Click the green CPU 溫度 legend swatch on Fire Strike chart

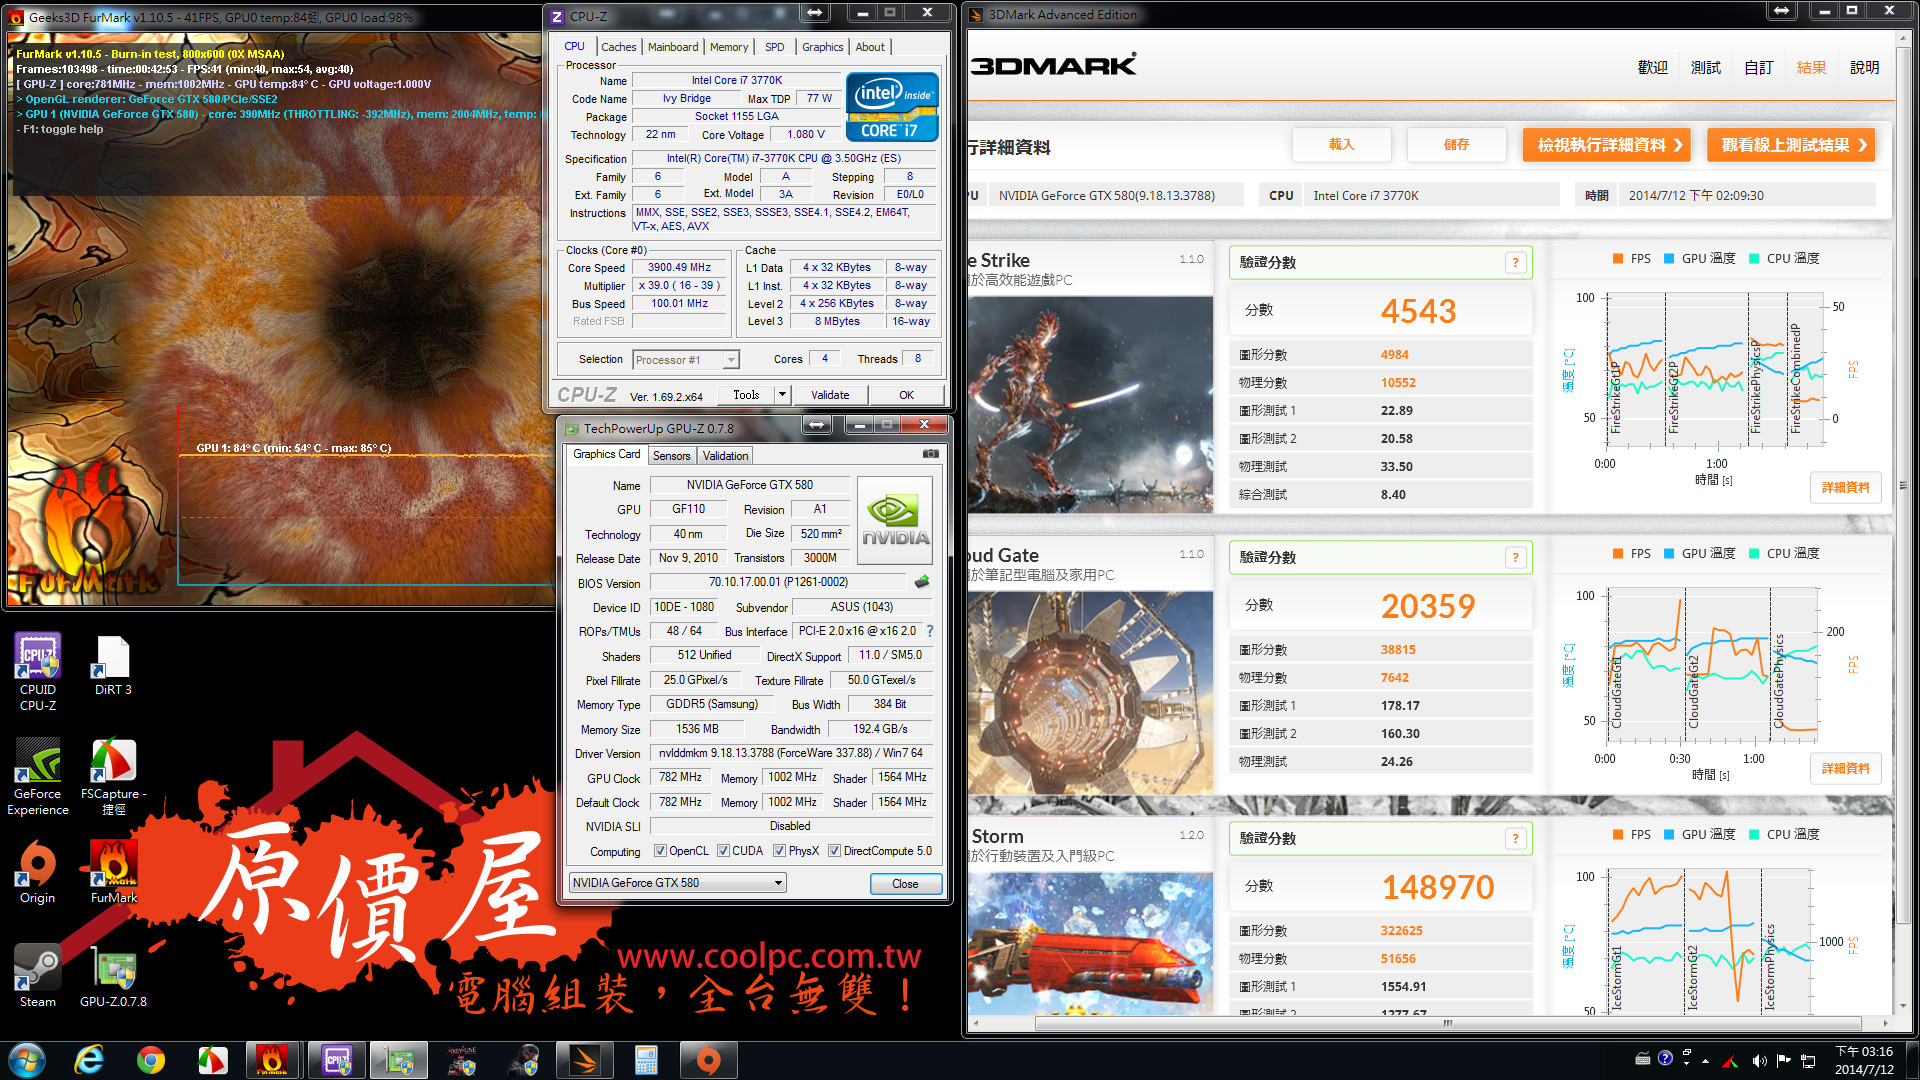(x=1754, y=259)
